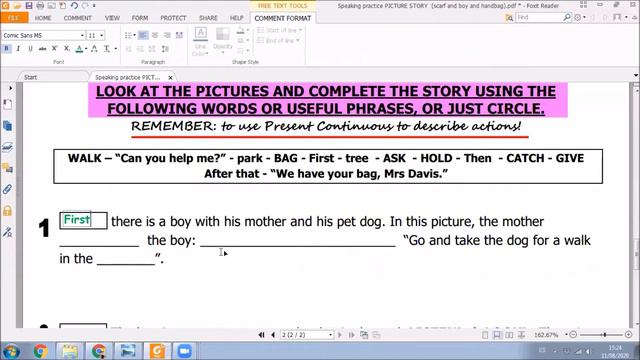The width and height of the screenshot is (640, 360).
Task: Open the security lock panel
Action: point(8,211)
